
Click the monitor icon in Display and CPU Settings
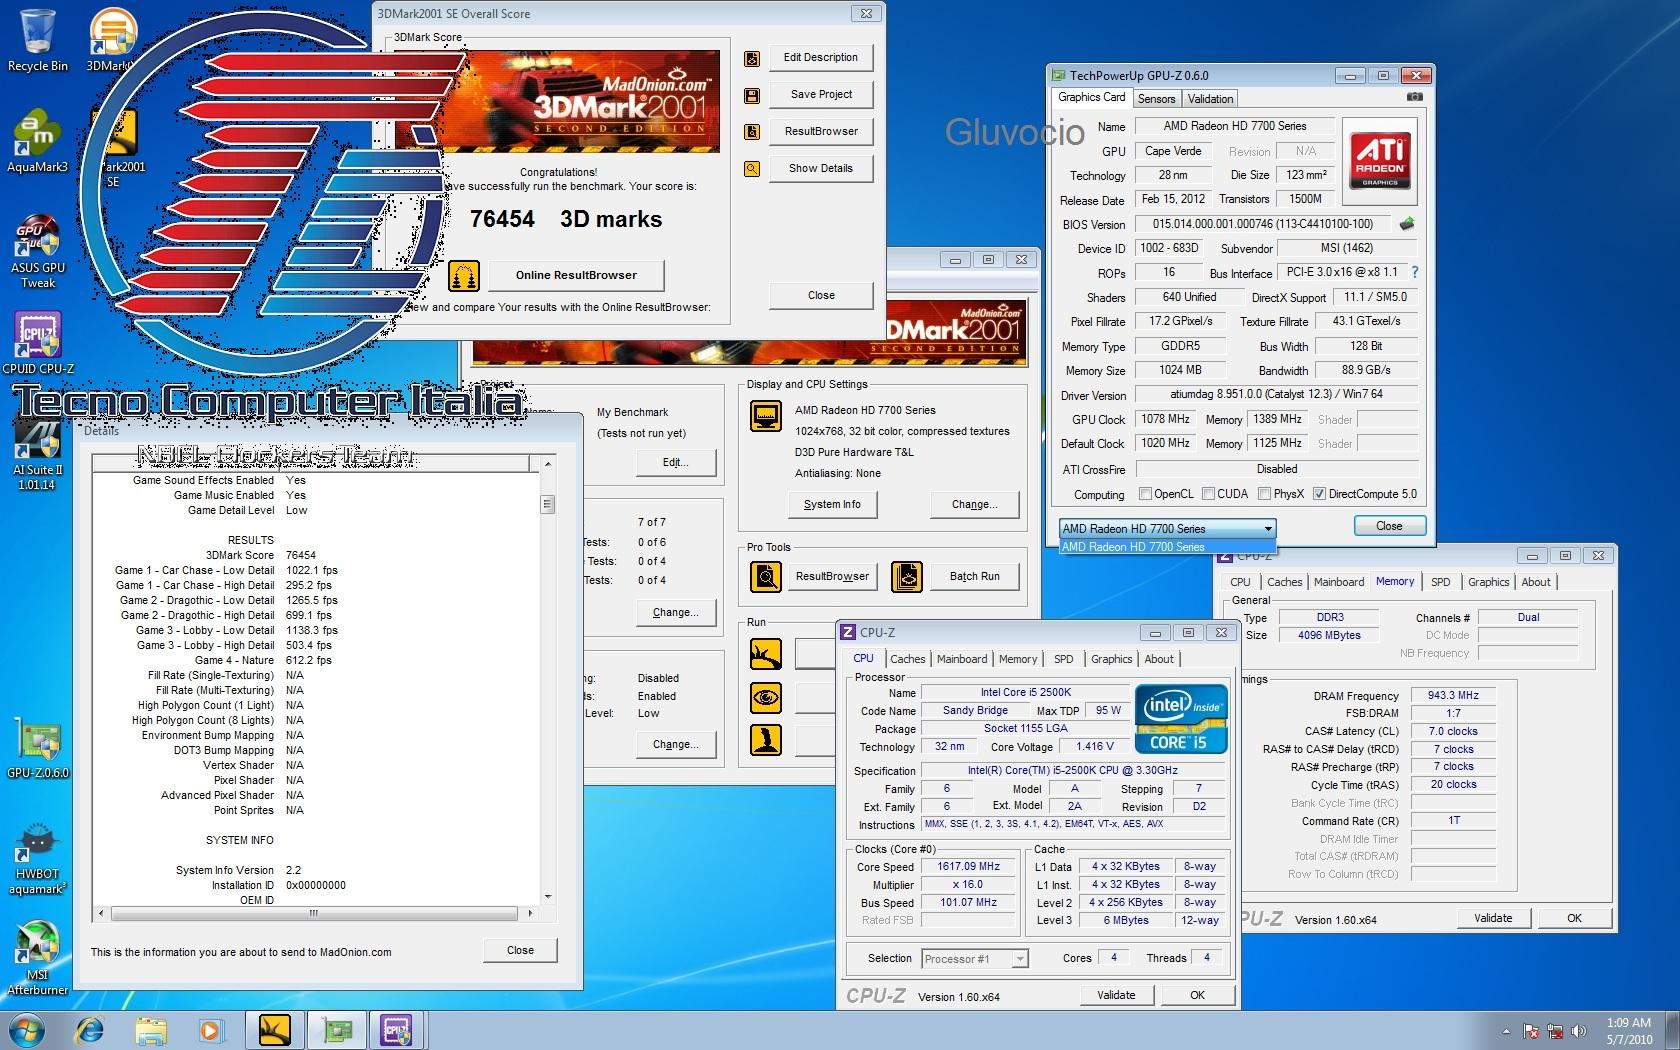coord(766,416)
